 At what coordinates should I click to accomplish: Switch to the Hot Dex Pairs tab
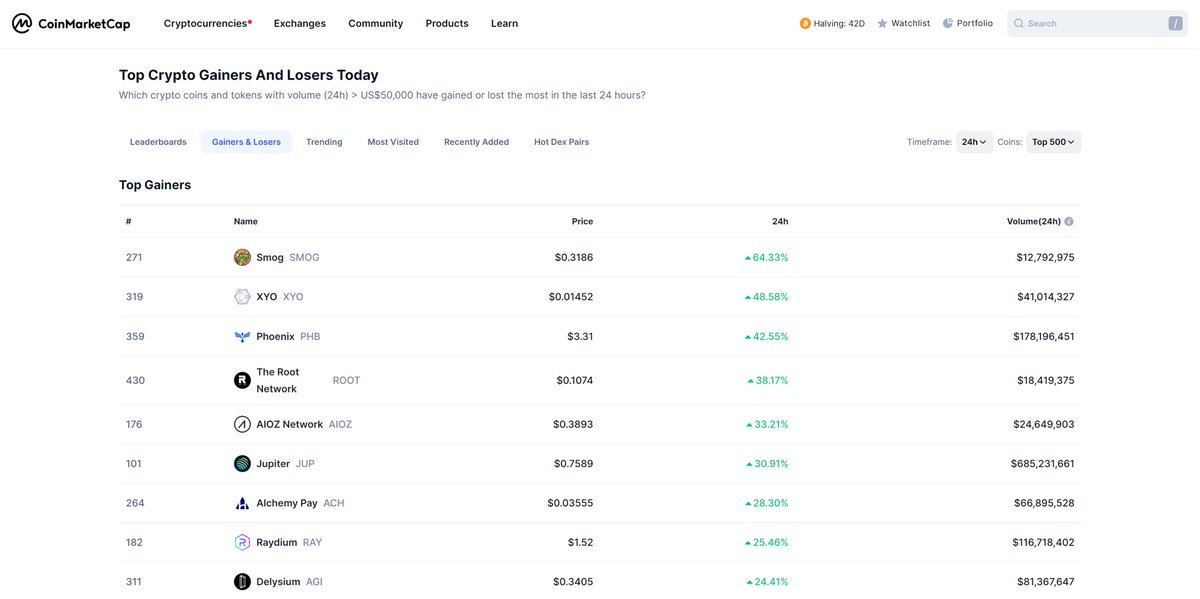pos(561,142)
